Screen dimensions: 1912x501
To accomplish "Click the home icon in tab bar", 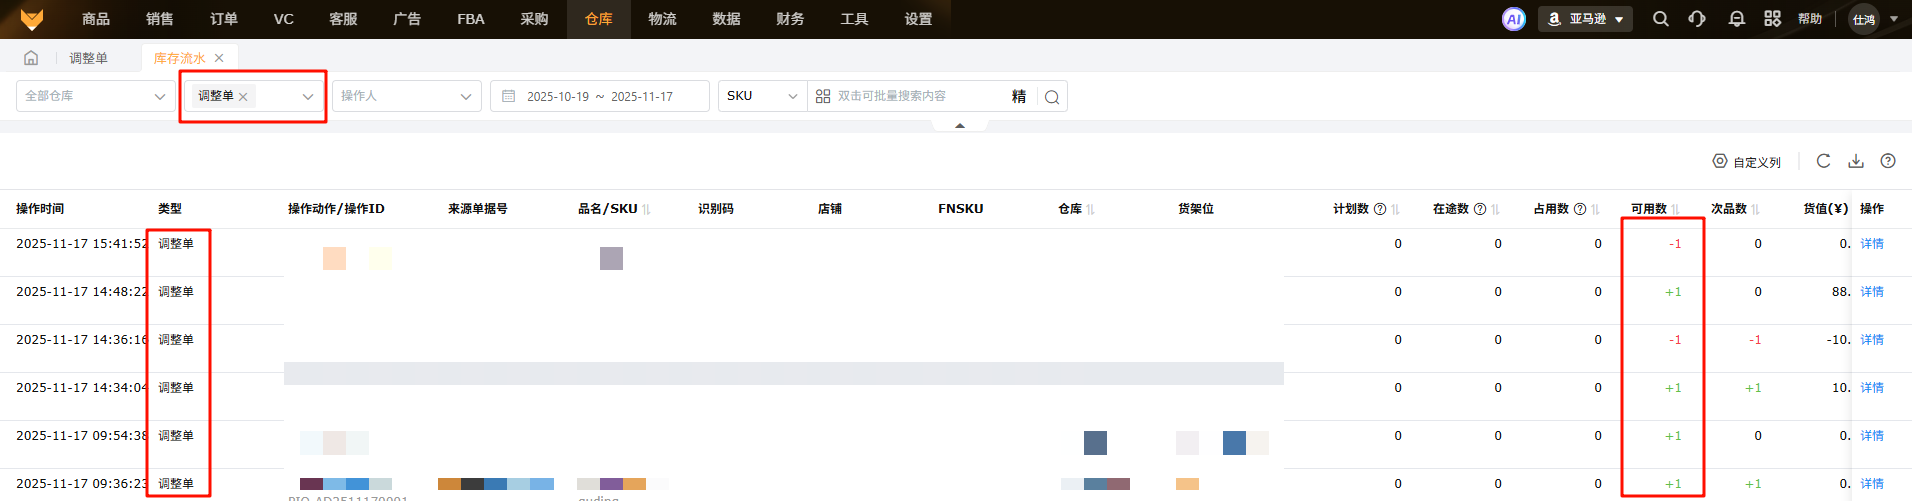I will (31, 58).
